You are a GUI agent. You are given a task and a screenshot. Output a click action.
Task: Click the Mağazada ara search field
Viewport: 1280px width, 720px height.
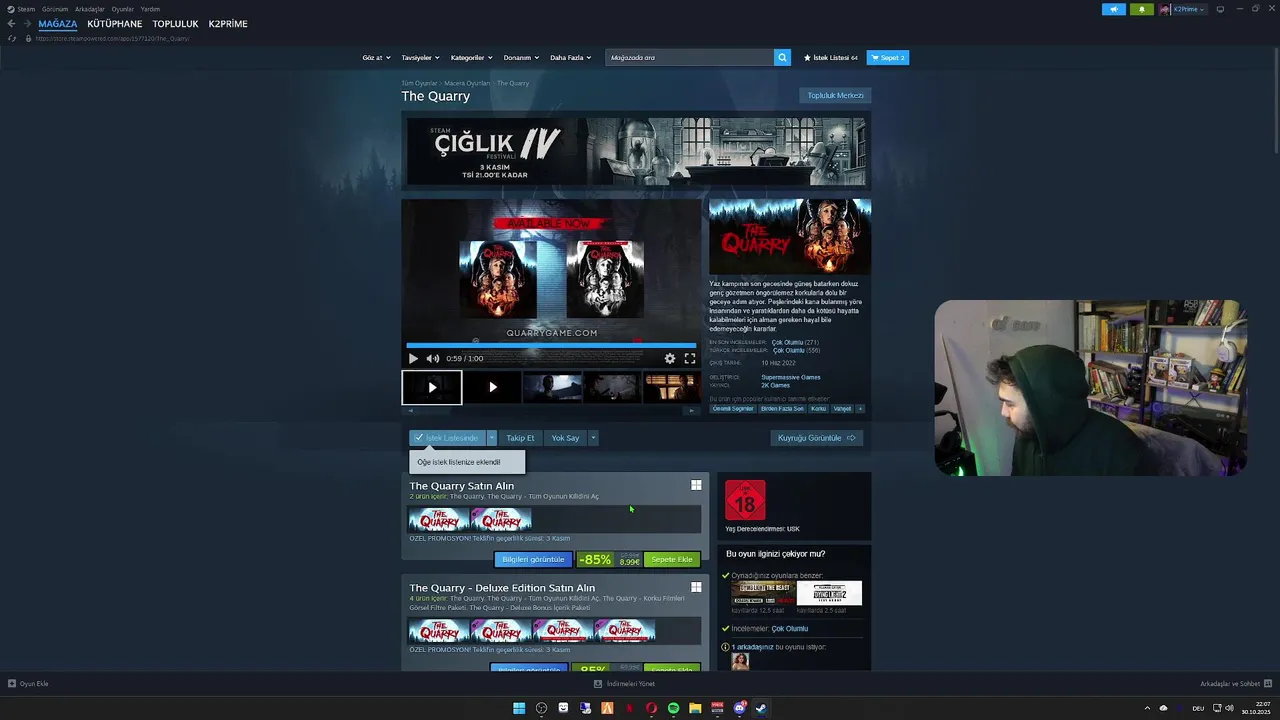690,58
